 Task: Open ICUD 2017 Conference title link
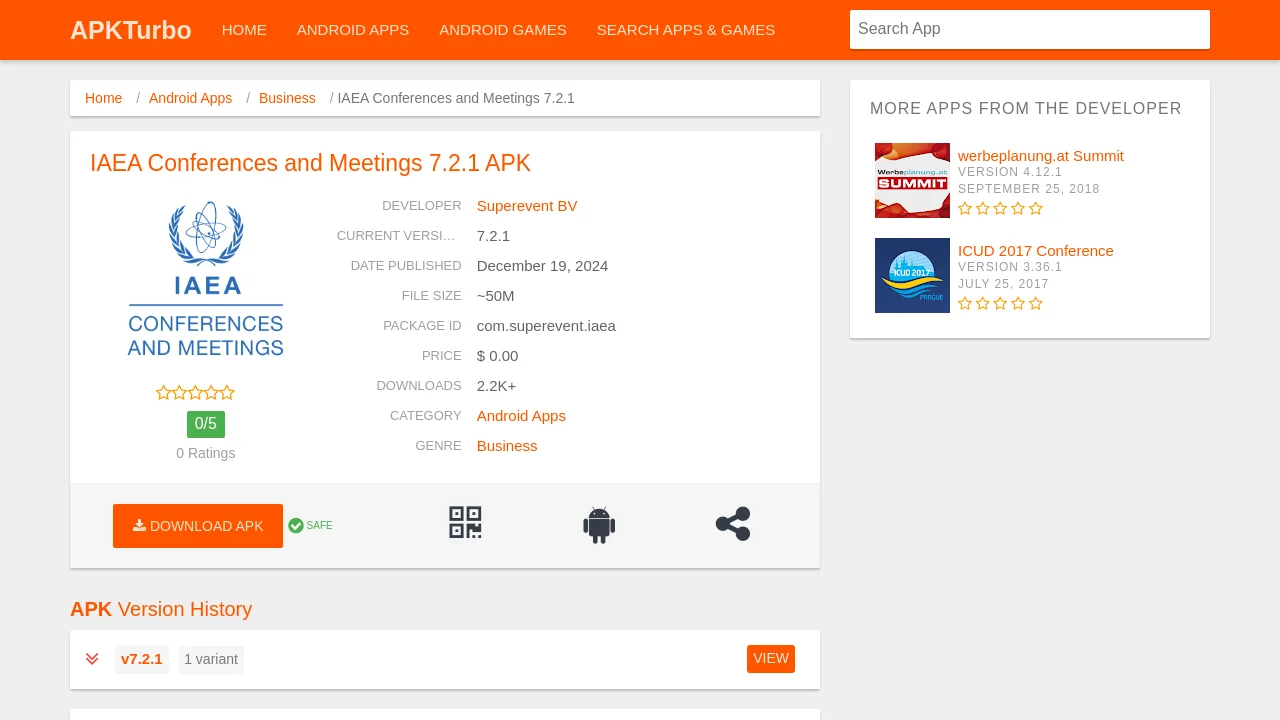pos(1036,251)
